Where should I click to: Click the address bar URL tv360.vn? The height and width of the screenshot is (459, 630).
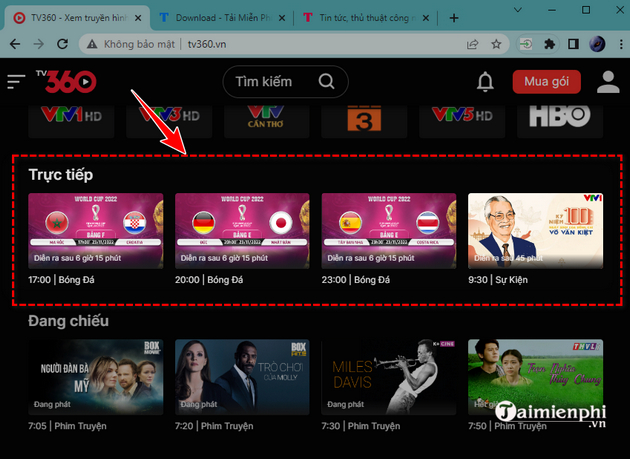(207, 44)
